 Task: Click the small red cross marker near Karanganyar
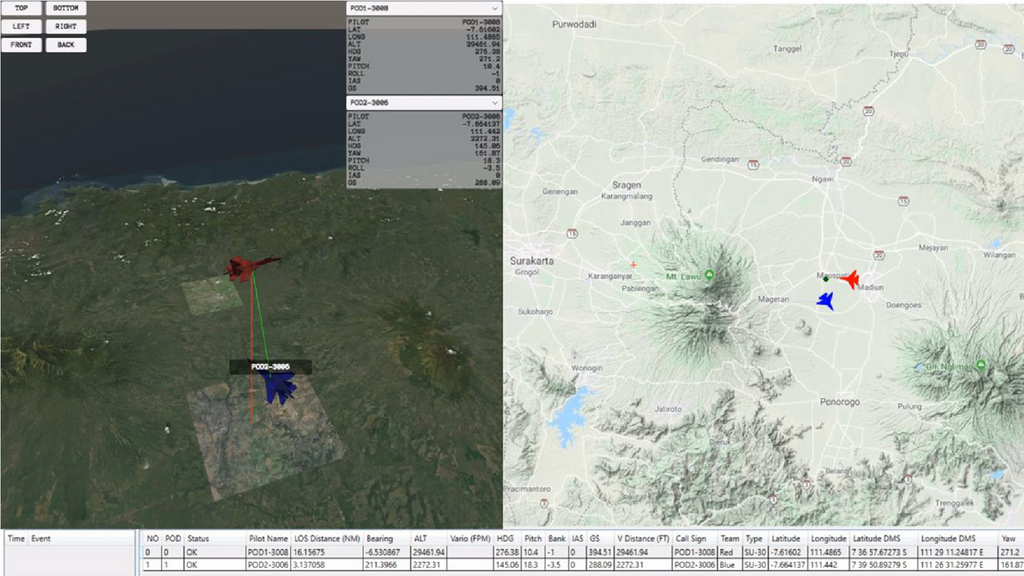coord(633,264)
